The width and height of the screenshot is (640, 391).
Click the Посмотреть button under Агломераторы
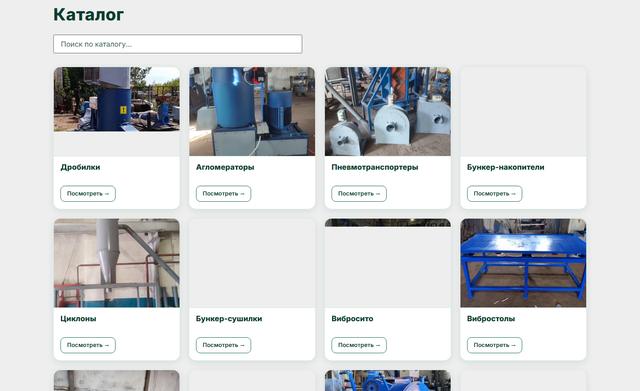tap(223, 194)
